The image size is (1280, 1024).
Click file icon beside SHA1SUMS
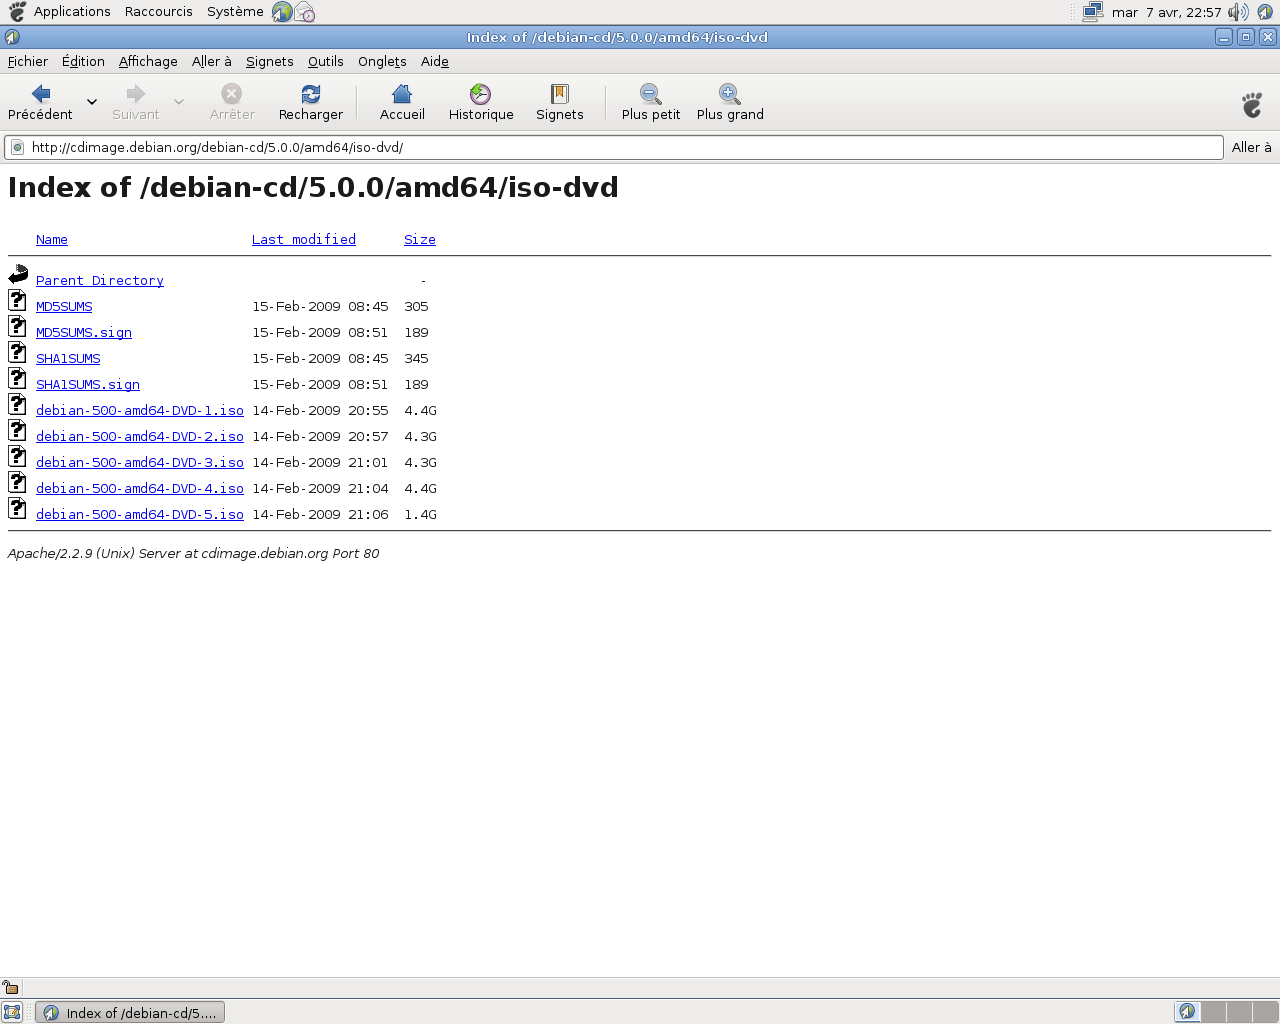click(x=17, y=352)
